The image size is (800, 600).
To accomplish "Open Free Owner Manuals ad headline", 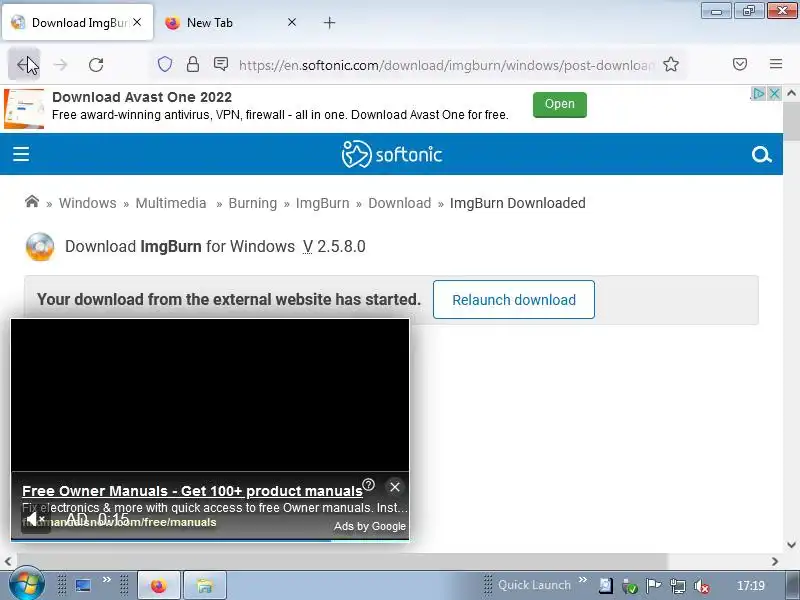I will click(192, 491).
